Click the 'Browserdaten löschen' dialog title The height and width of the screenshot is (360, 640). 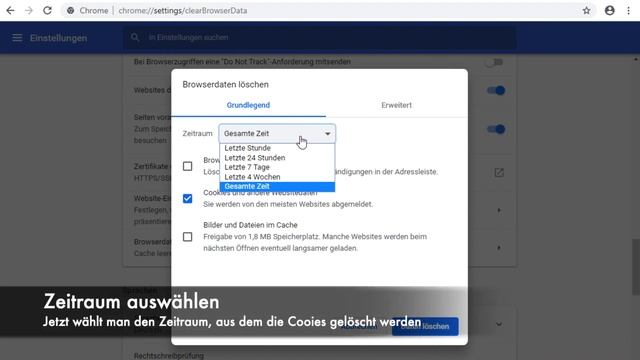pos(225,84)
